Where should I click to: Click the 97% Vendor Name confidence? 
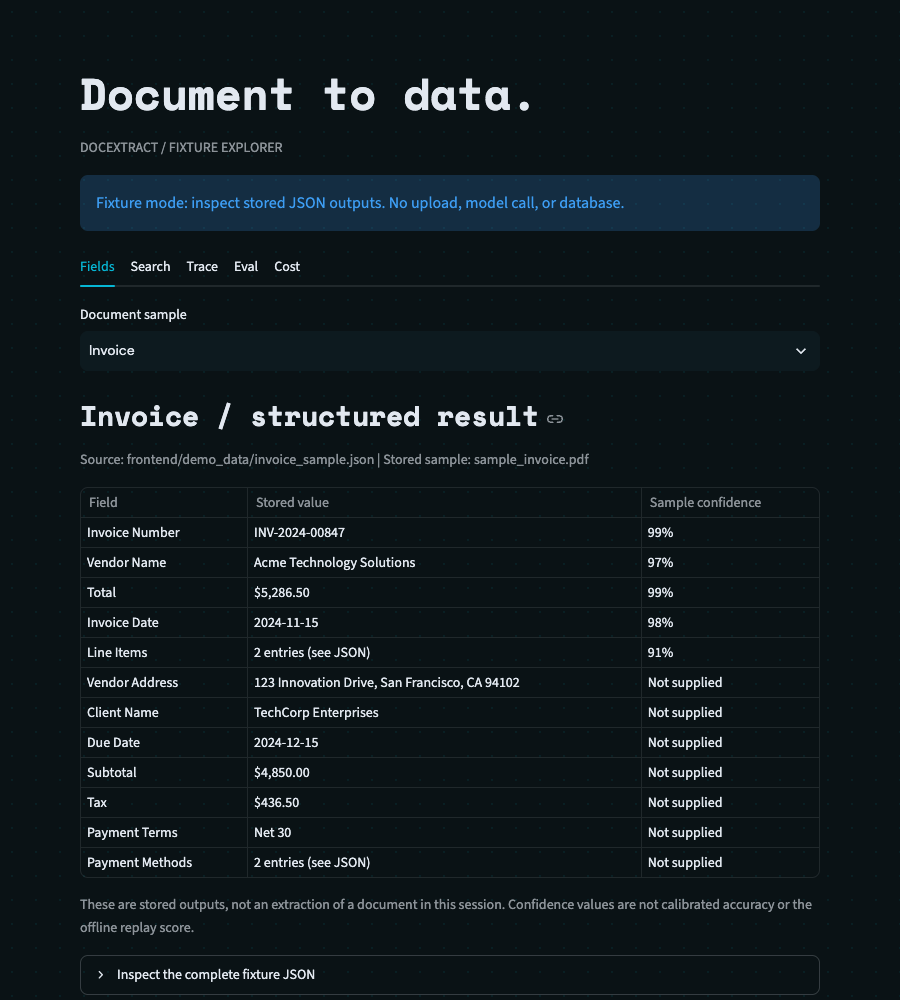click(x=660, y=562)
